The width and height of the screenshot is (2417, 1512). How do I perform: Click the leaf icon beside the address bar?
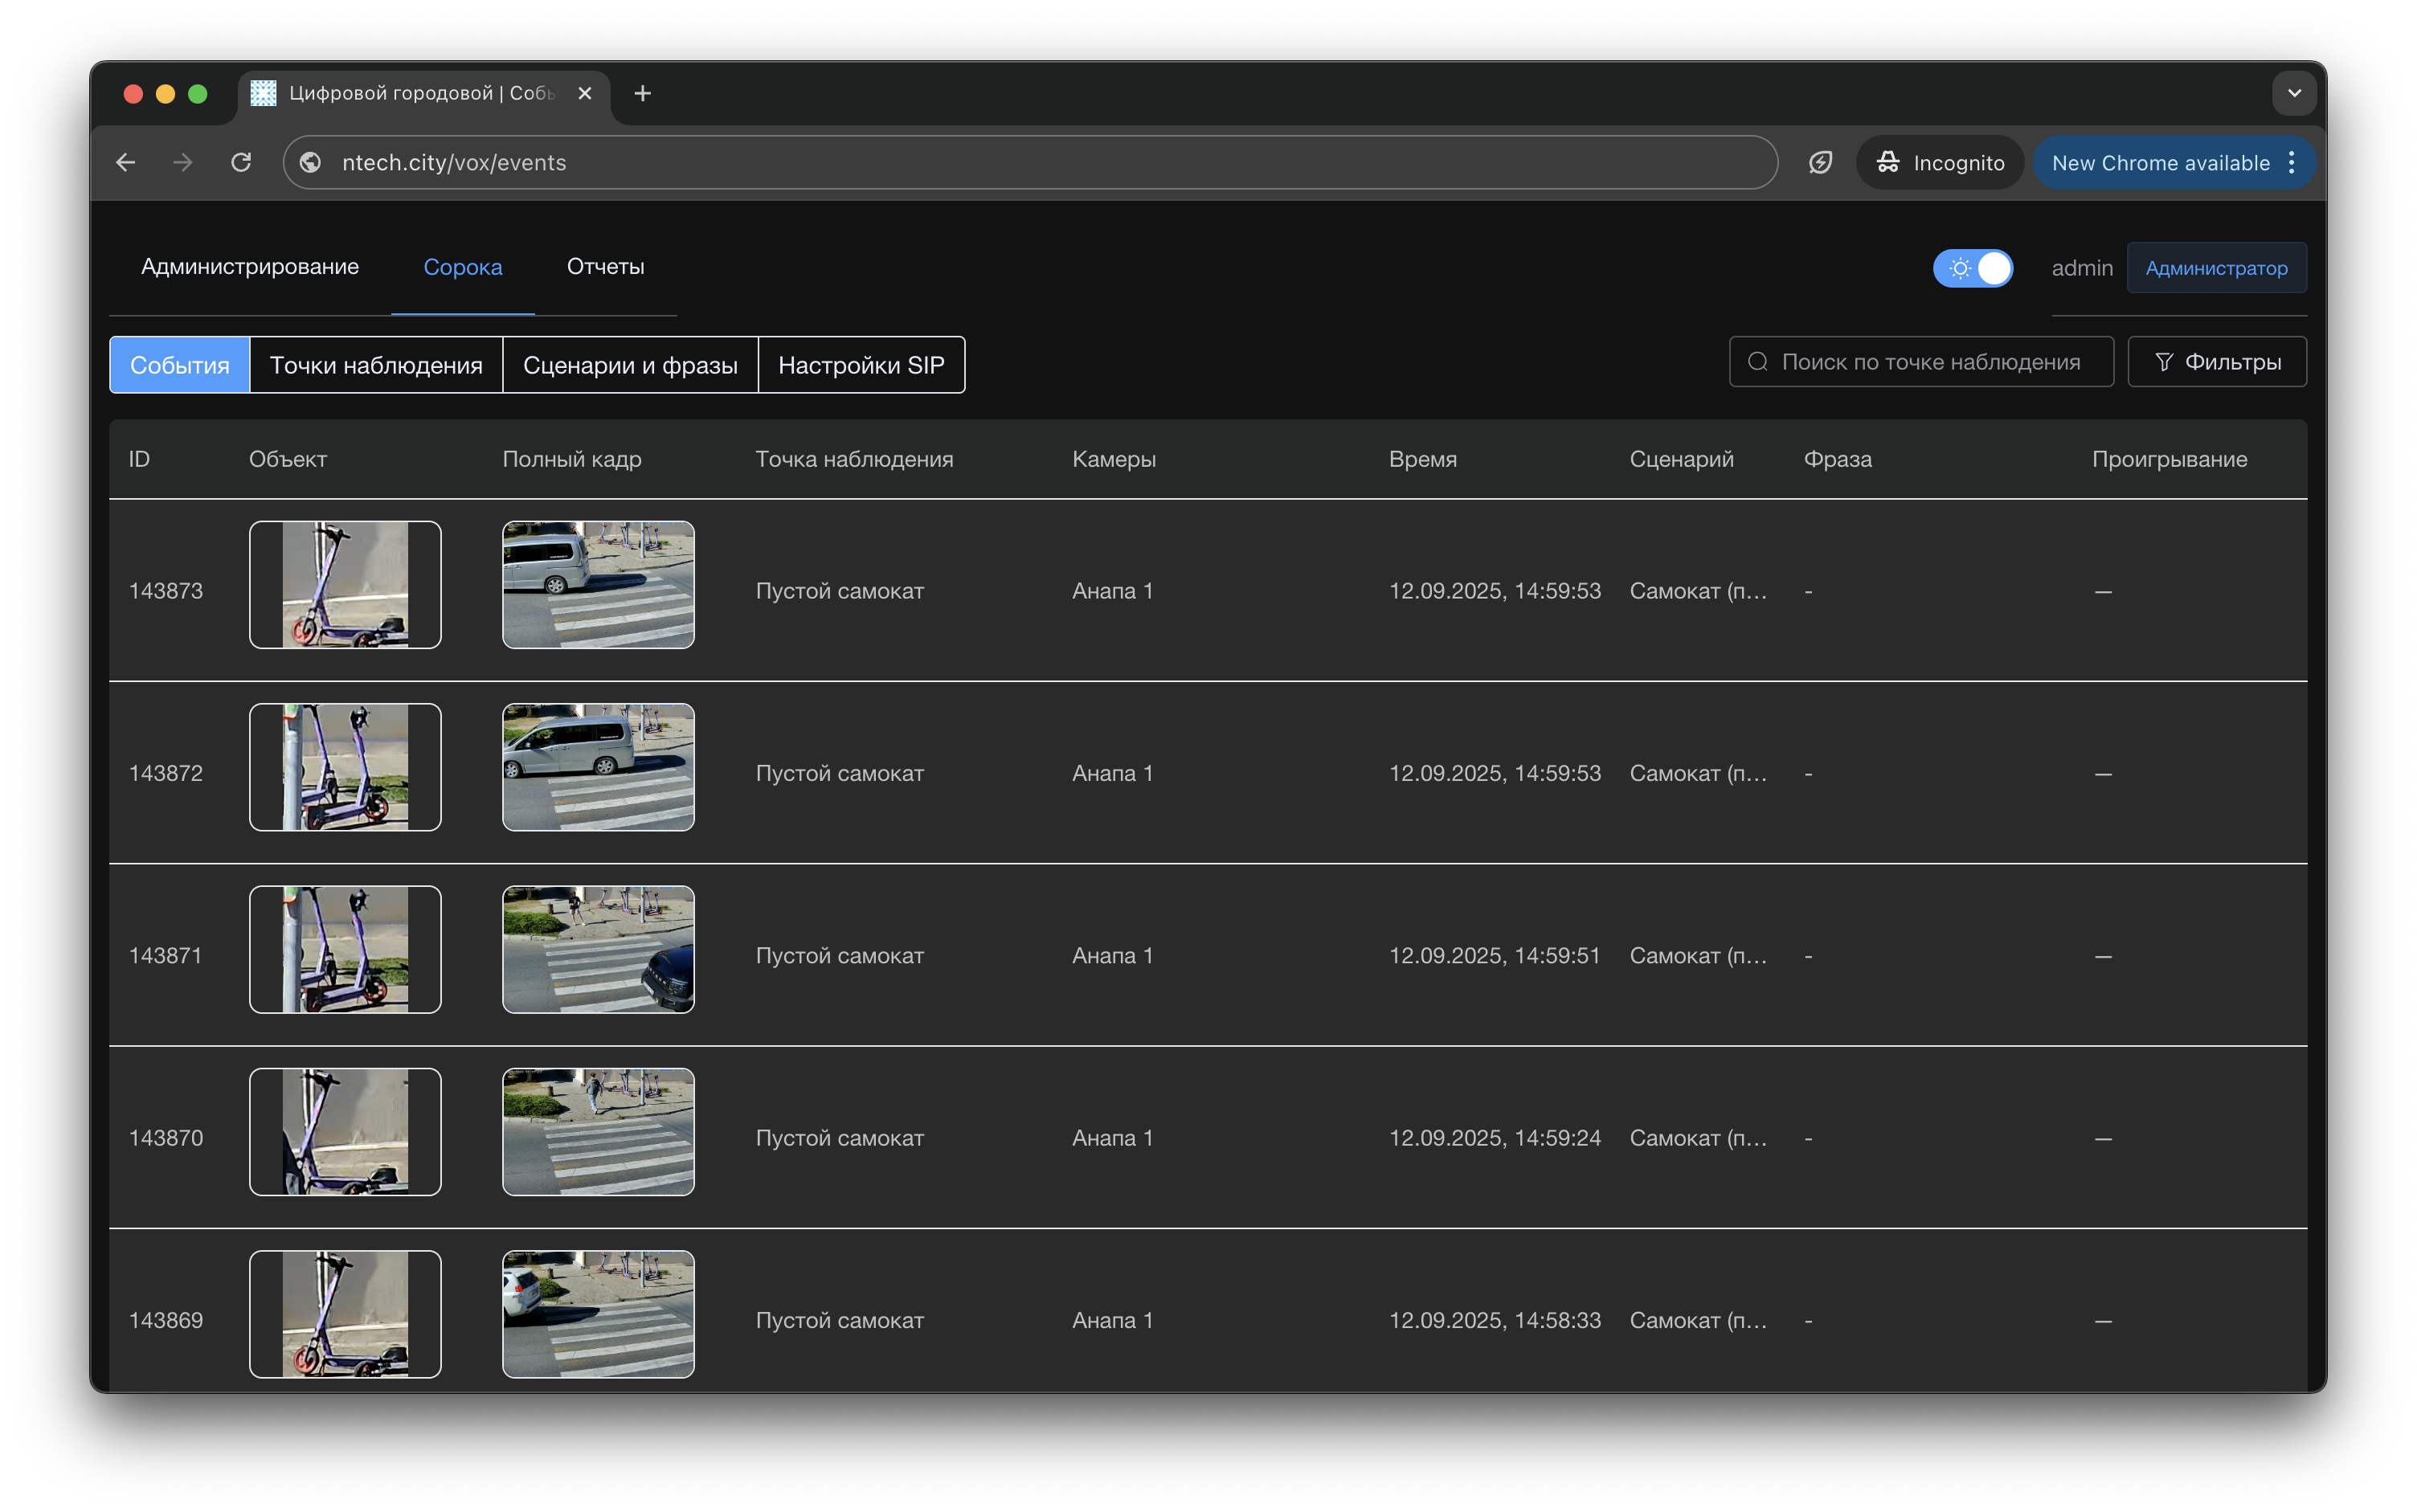(1820, 162)
